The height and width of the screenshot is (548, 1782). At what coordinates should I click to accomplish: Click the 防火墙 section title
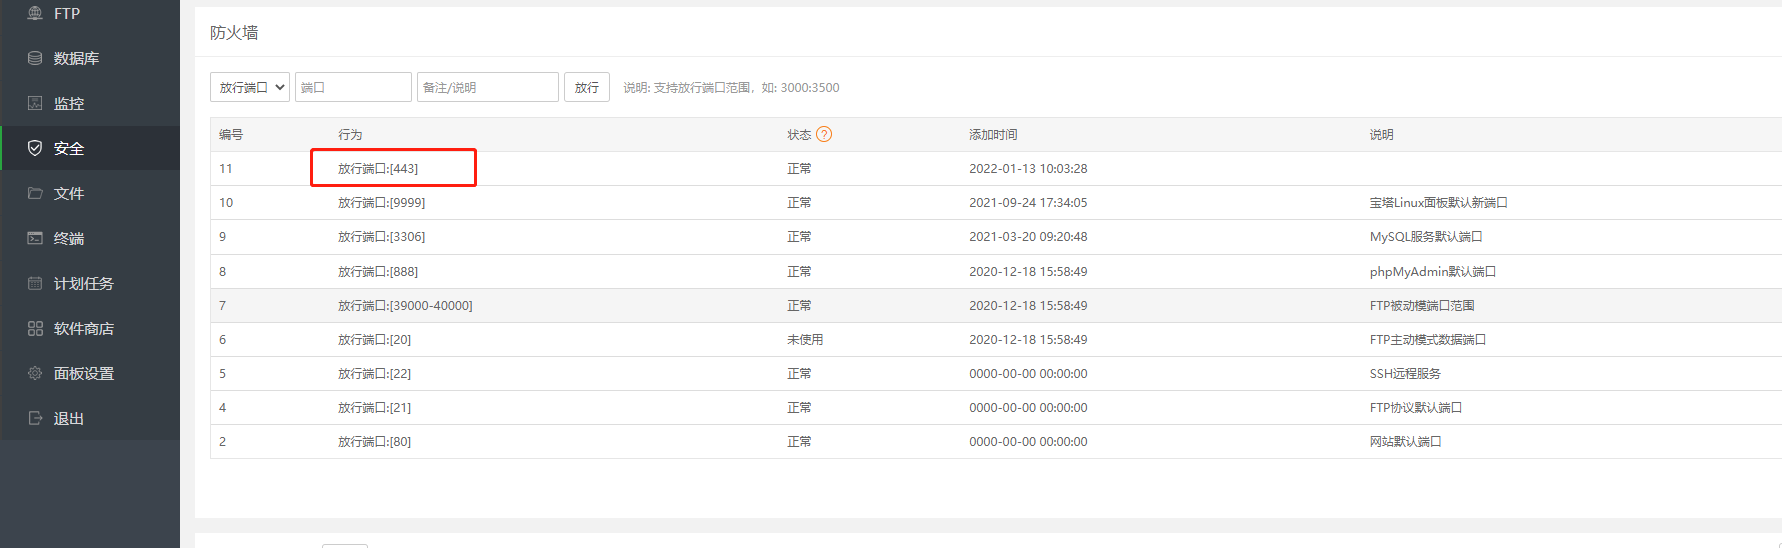234,32
